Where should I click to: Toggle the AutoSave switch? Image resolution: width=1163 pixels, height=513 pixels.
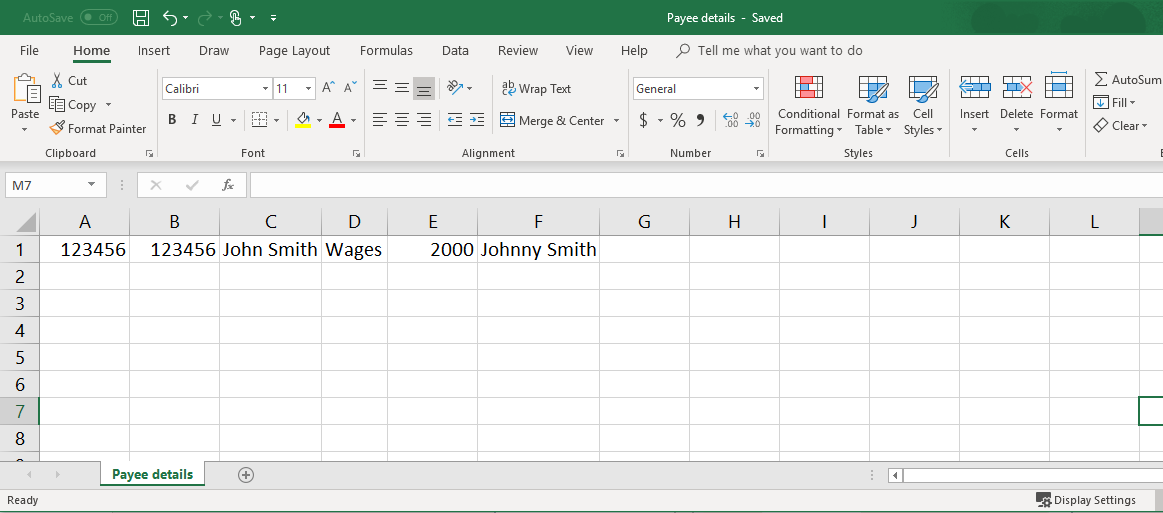tap(98, 18)
